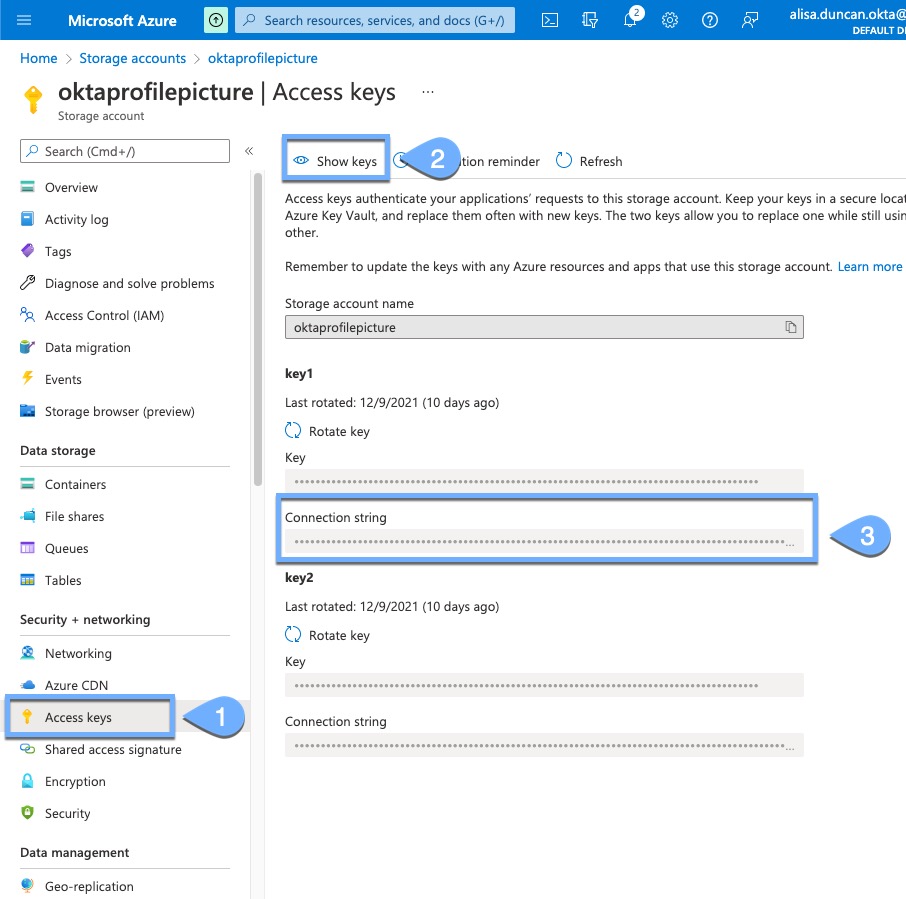
Task: Open Containers under Data storage
Action: (x=75, y=485)
